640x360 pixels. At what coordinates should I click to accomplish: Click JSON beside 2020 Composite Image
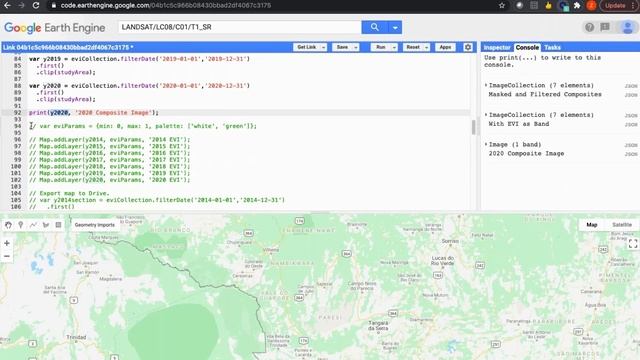click(x=631, y=154)
